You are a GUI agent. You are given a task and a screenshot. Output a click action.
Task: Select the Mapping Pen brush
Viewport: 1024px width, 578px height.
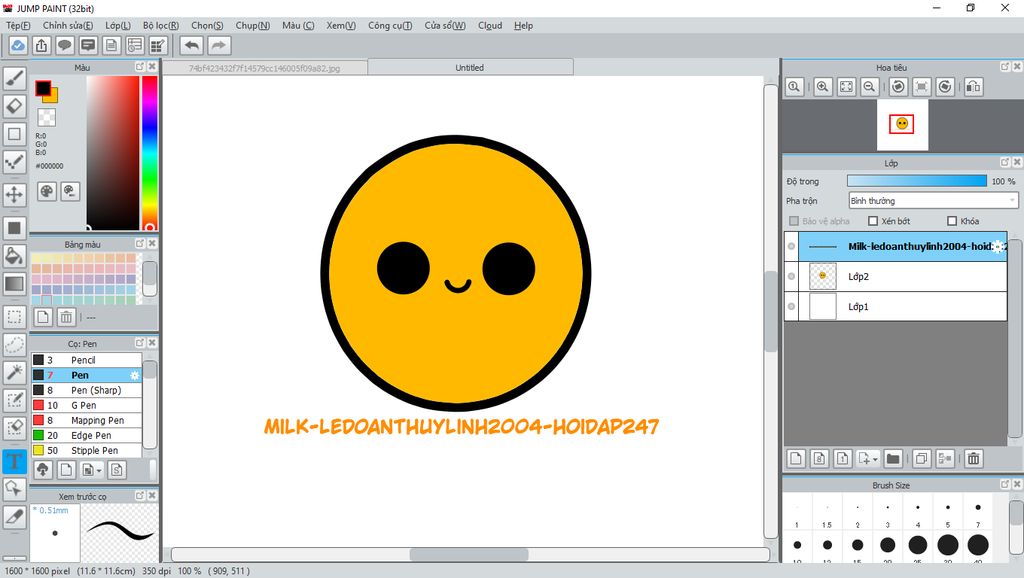tap(86, 420)
